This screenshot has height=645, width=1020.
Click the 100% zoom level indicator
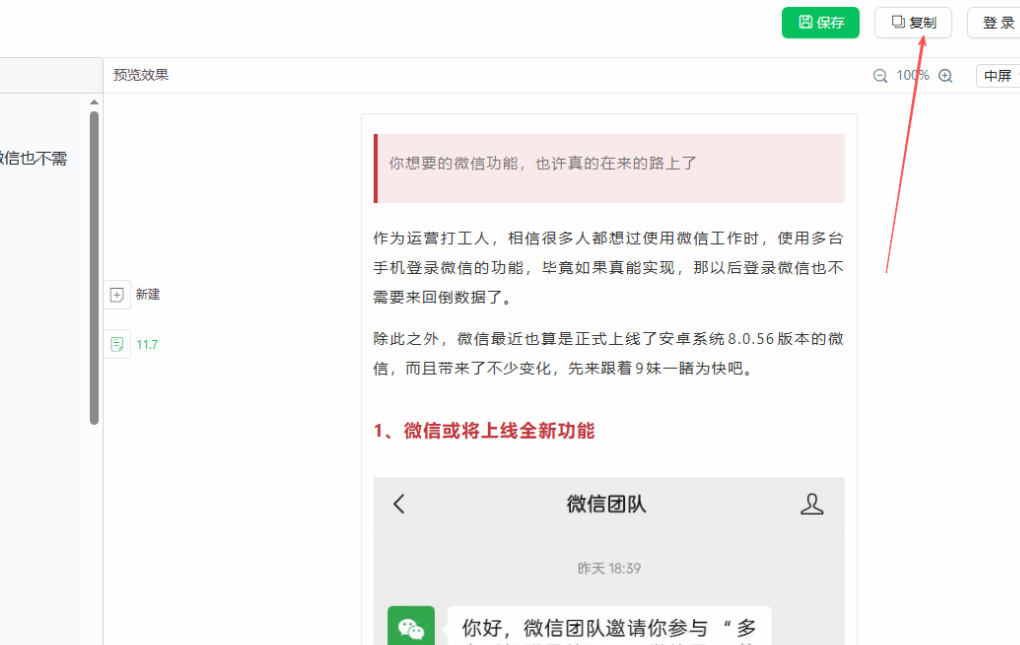click(x=912, y=76)
